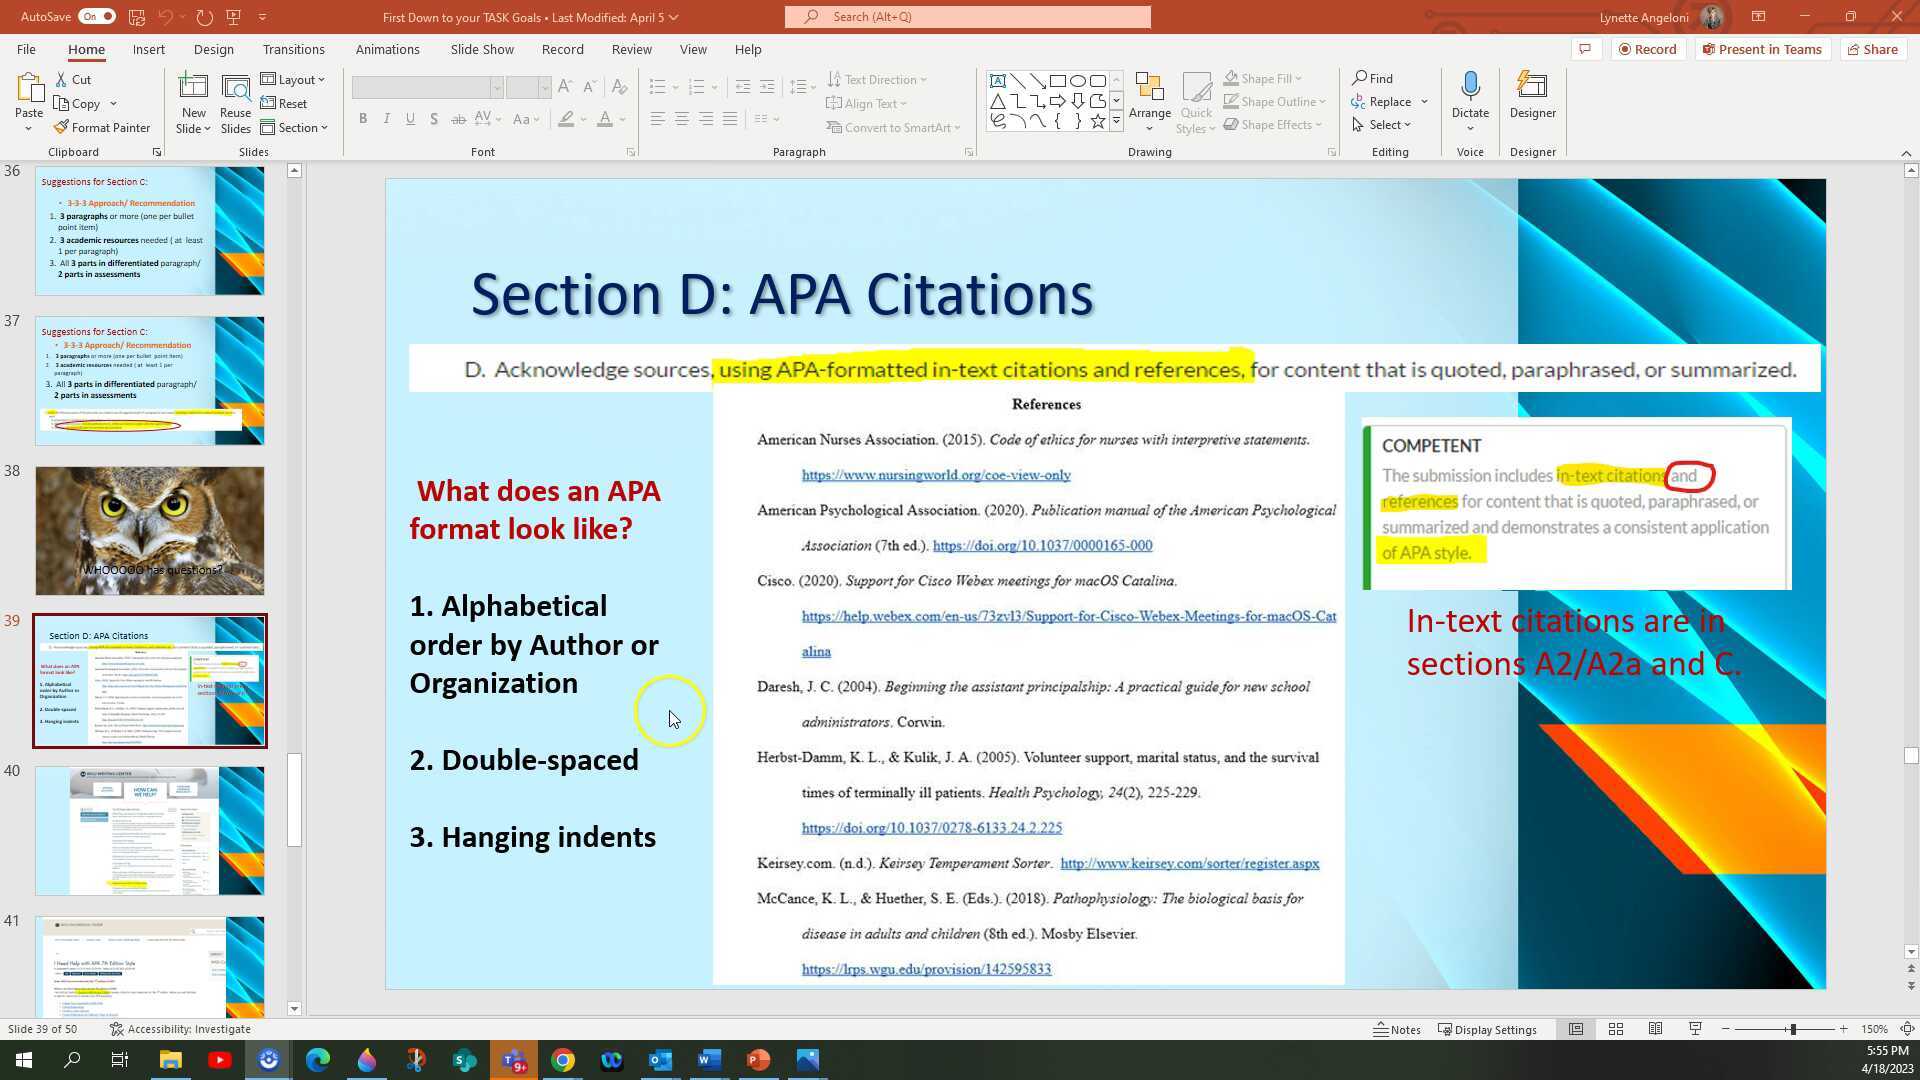The height and width of the screenshot is (1080, 1920).
Task: Switch to the Insert ribbon tab
Action: tap(148, 48)
